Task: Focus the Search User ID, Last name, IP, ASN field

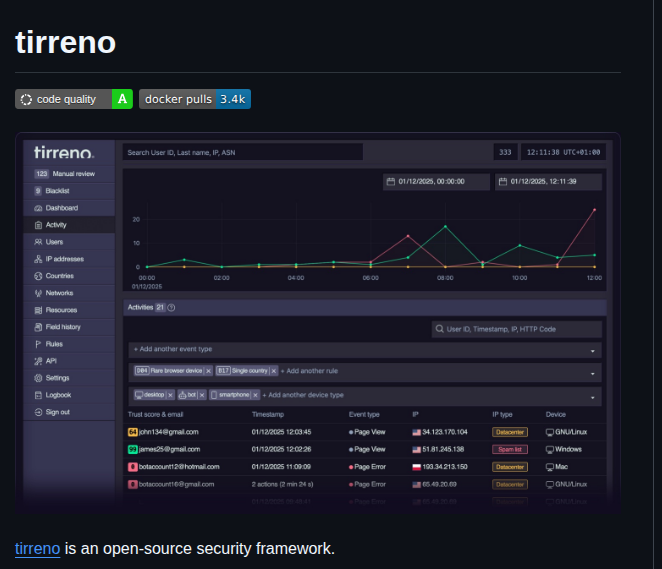Action: tap(243, 152)
